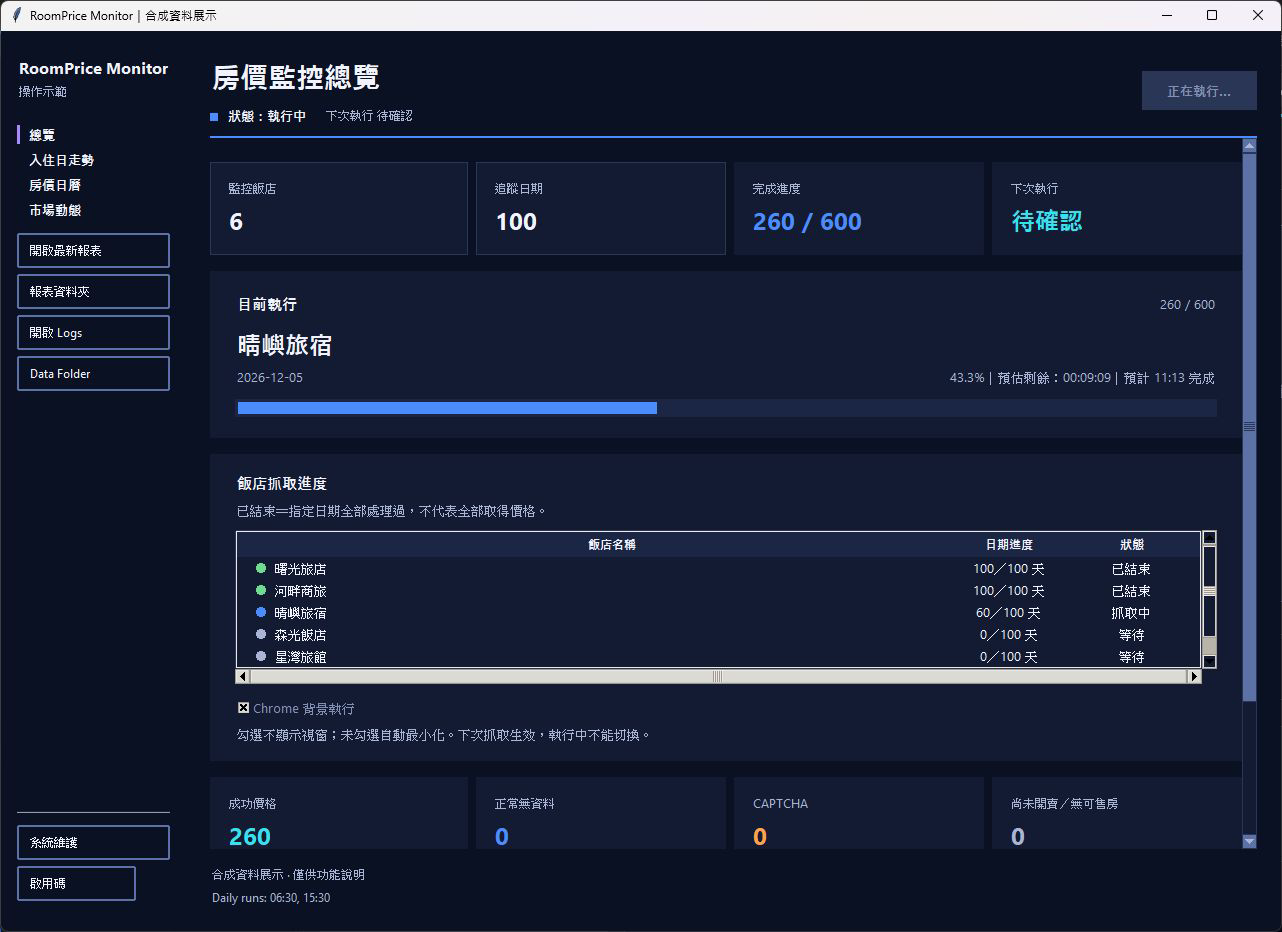Click the 開啟最新報表 button
This screenshot has height=932, width=1282.
tap(93, 251)
